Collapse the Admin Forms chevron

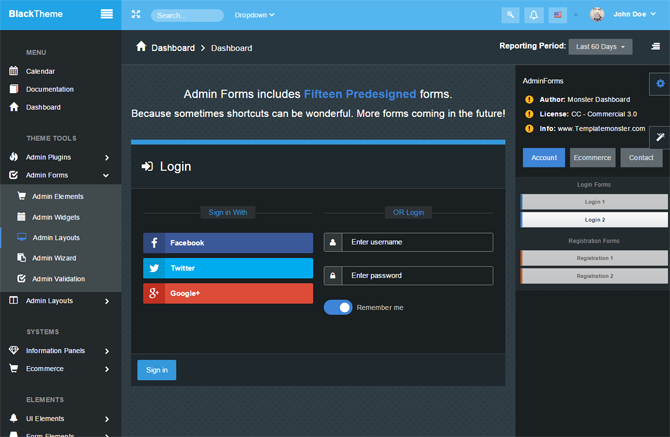pyautogui.click(x=106, y=176)
